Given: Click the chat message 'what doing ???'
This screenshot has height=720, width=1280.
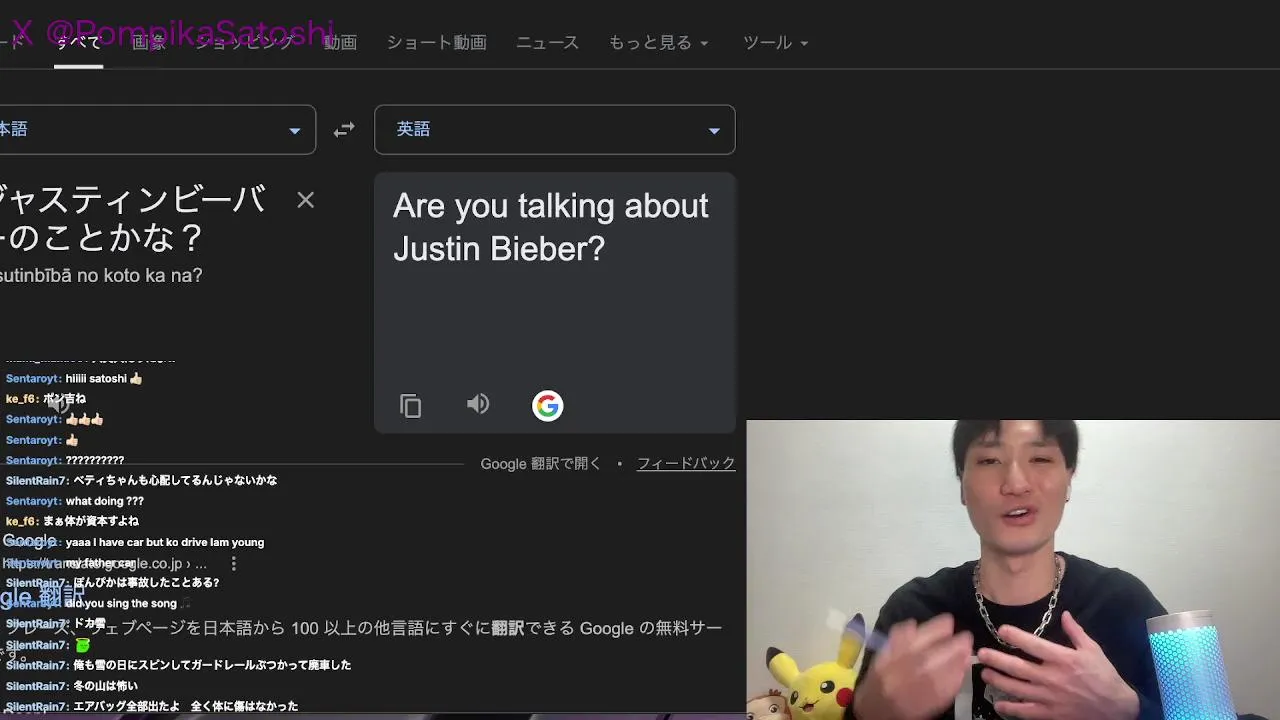Looking at the screenshot, I should tap(104, 501).
